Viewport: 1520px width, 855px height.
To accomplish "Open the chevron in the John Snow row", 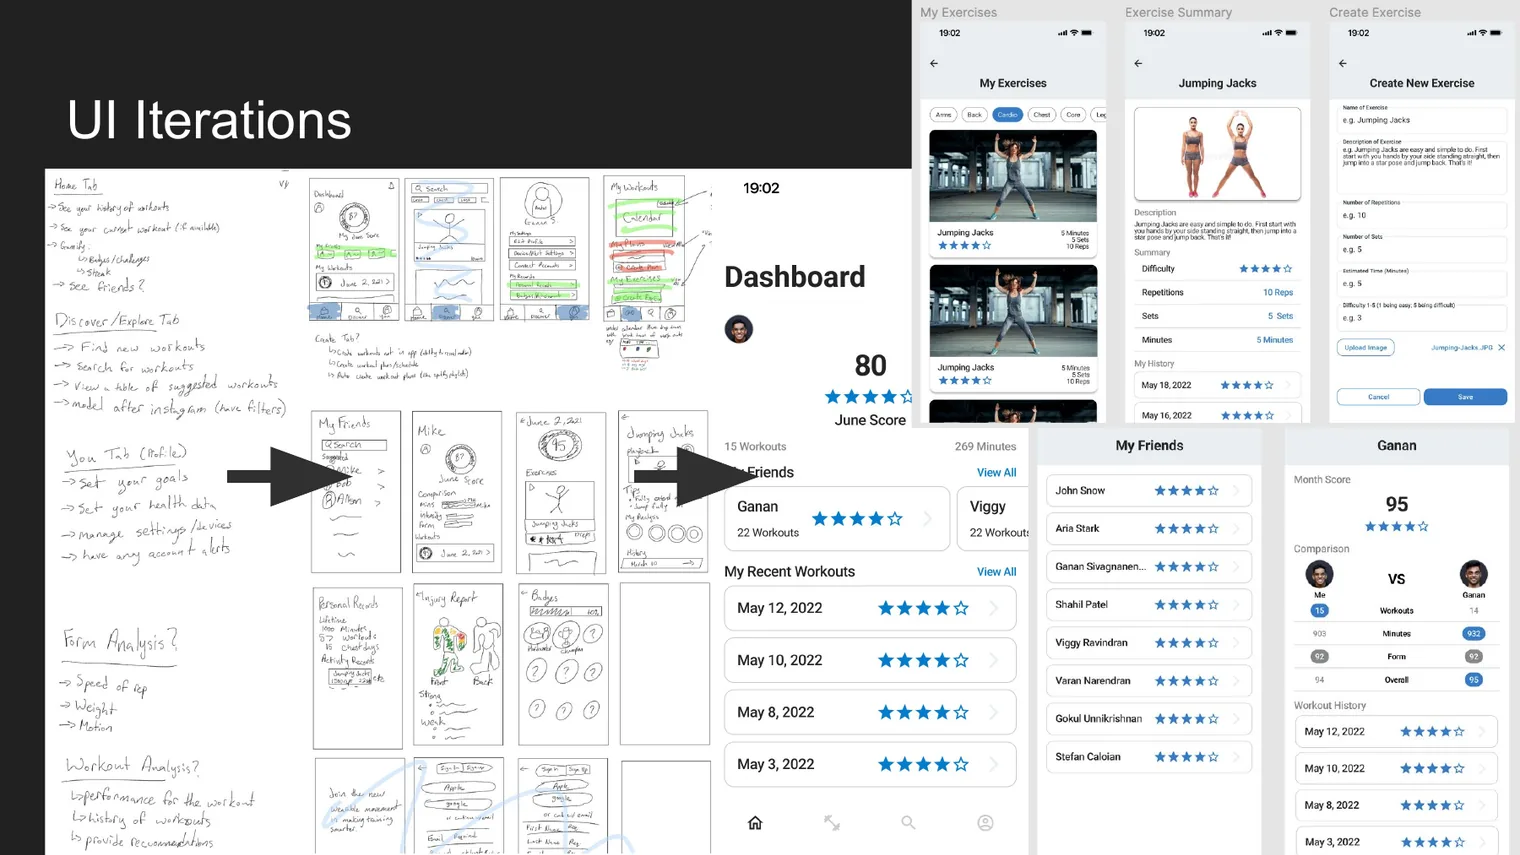I will click(1237, 491).
